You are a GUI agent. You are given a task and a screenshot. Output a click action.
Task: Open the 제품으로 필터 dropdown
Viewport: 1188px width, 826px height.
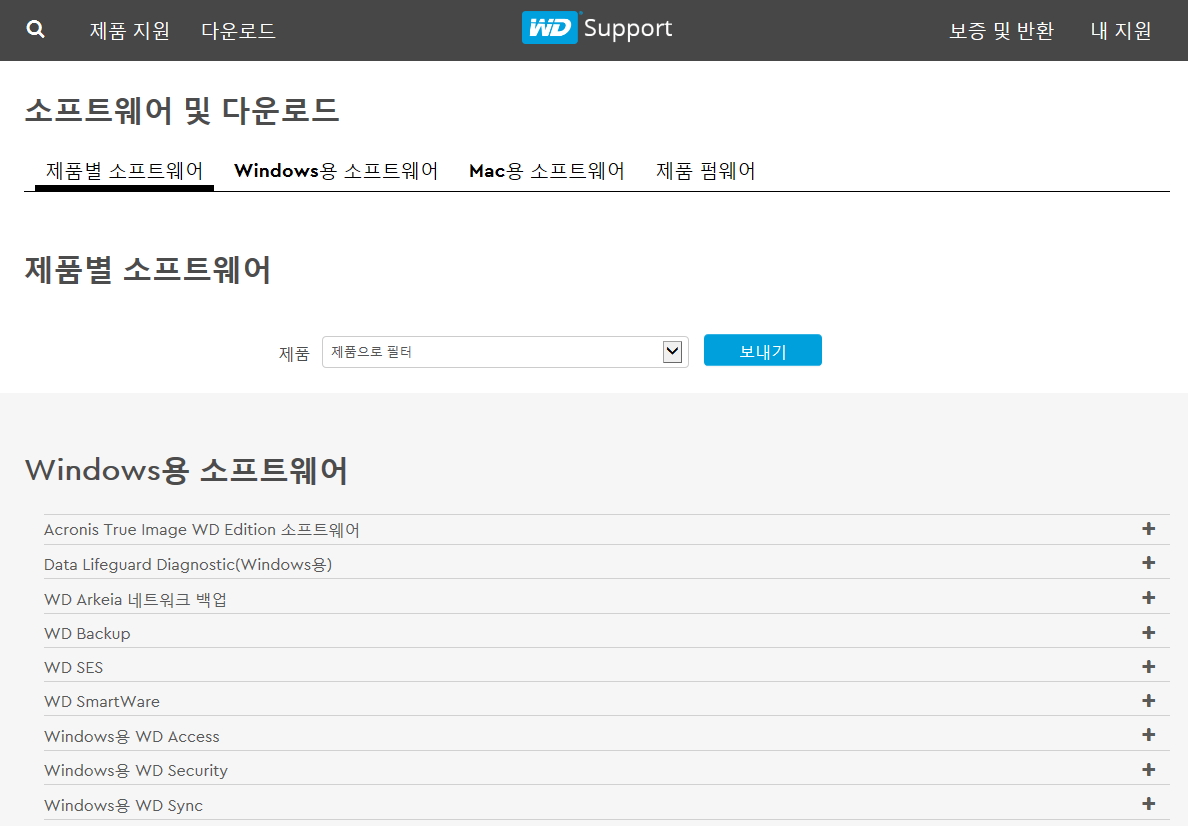point(505,352)
